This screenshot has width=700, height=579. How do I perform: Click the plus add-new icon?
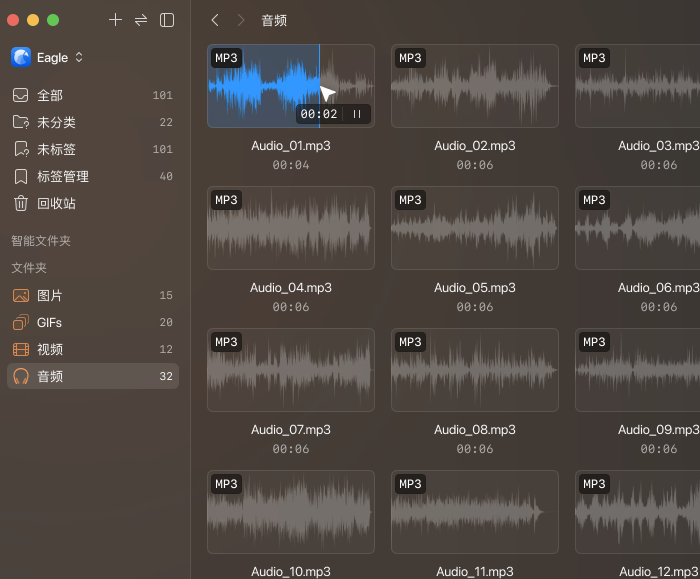(115, 20)
